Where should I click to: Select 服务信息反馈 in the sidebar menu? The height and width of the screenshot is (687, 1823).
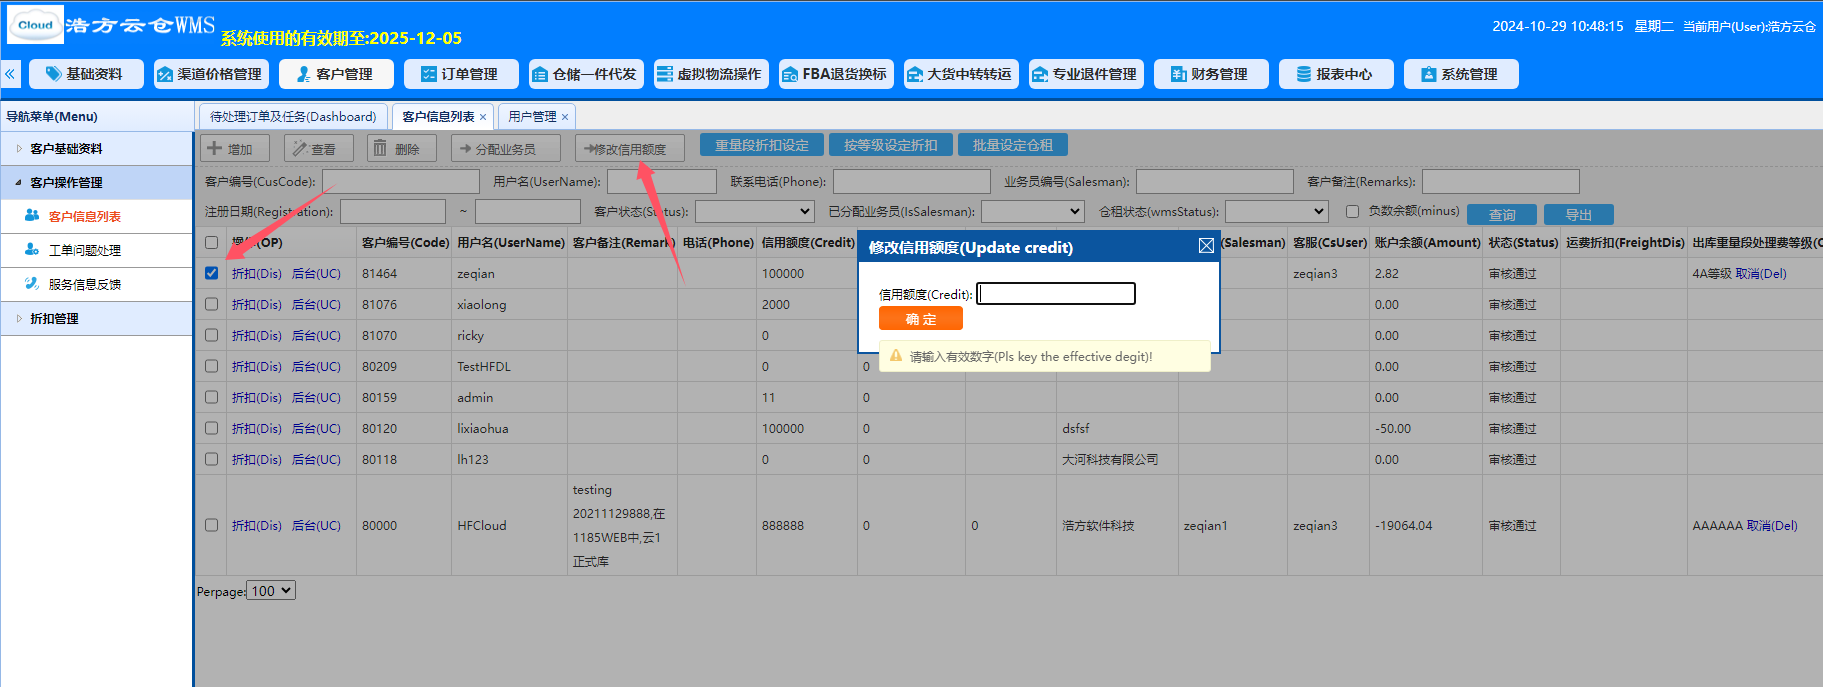pos(85,284)
